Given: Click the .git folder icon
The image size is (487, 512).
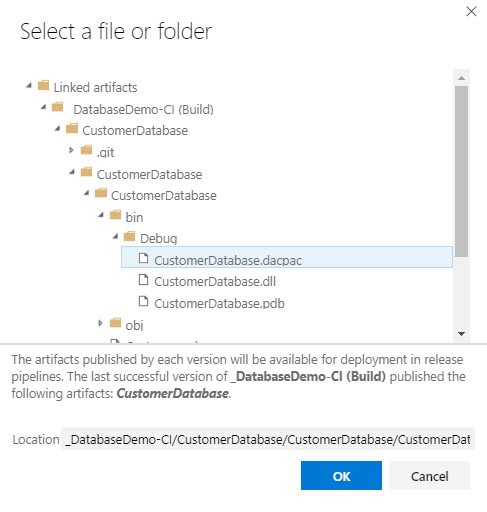Looking at the screenshot, I should point(87,150).
